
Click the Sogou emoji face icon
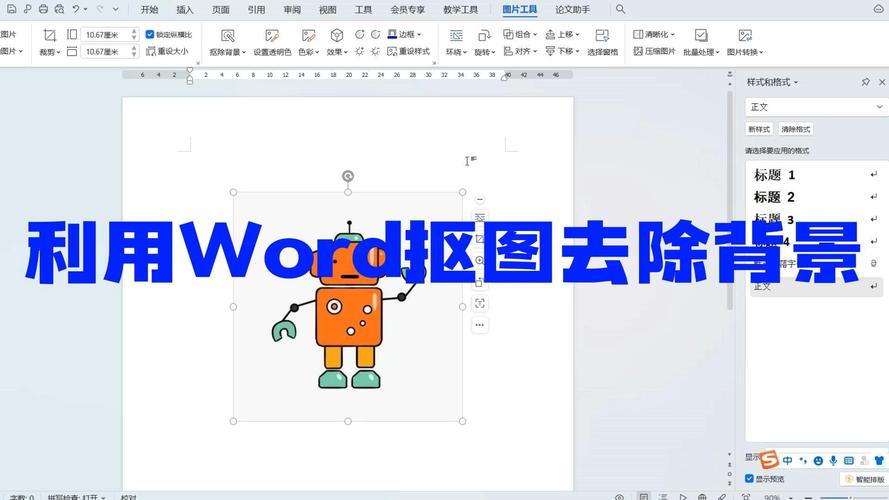tap(818, 461)
